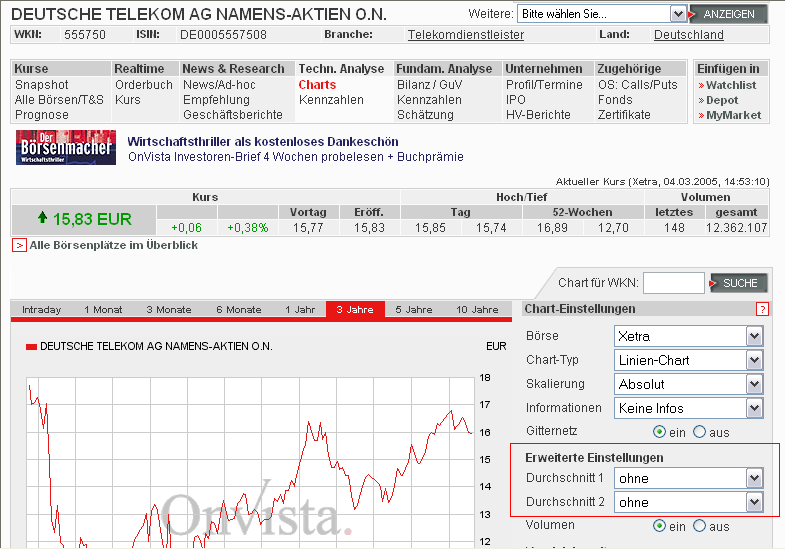This screenshot has width=787, height=549.
Task: Switch to 1 Jahr chart tab
Action: [x=300, y=310]
